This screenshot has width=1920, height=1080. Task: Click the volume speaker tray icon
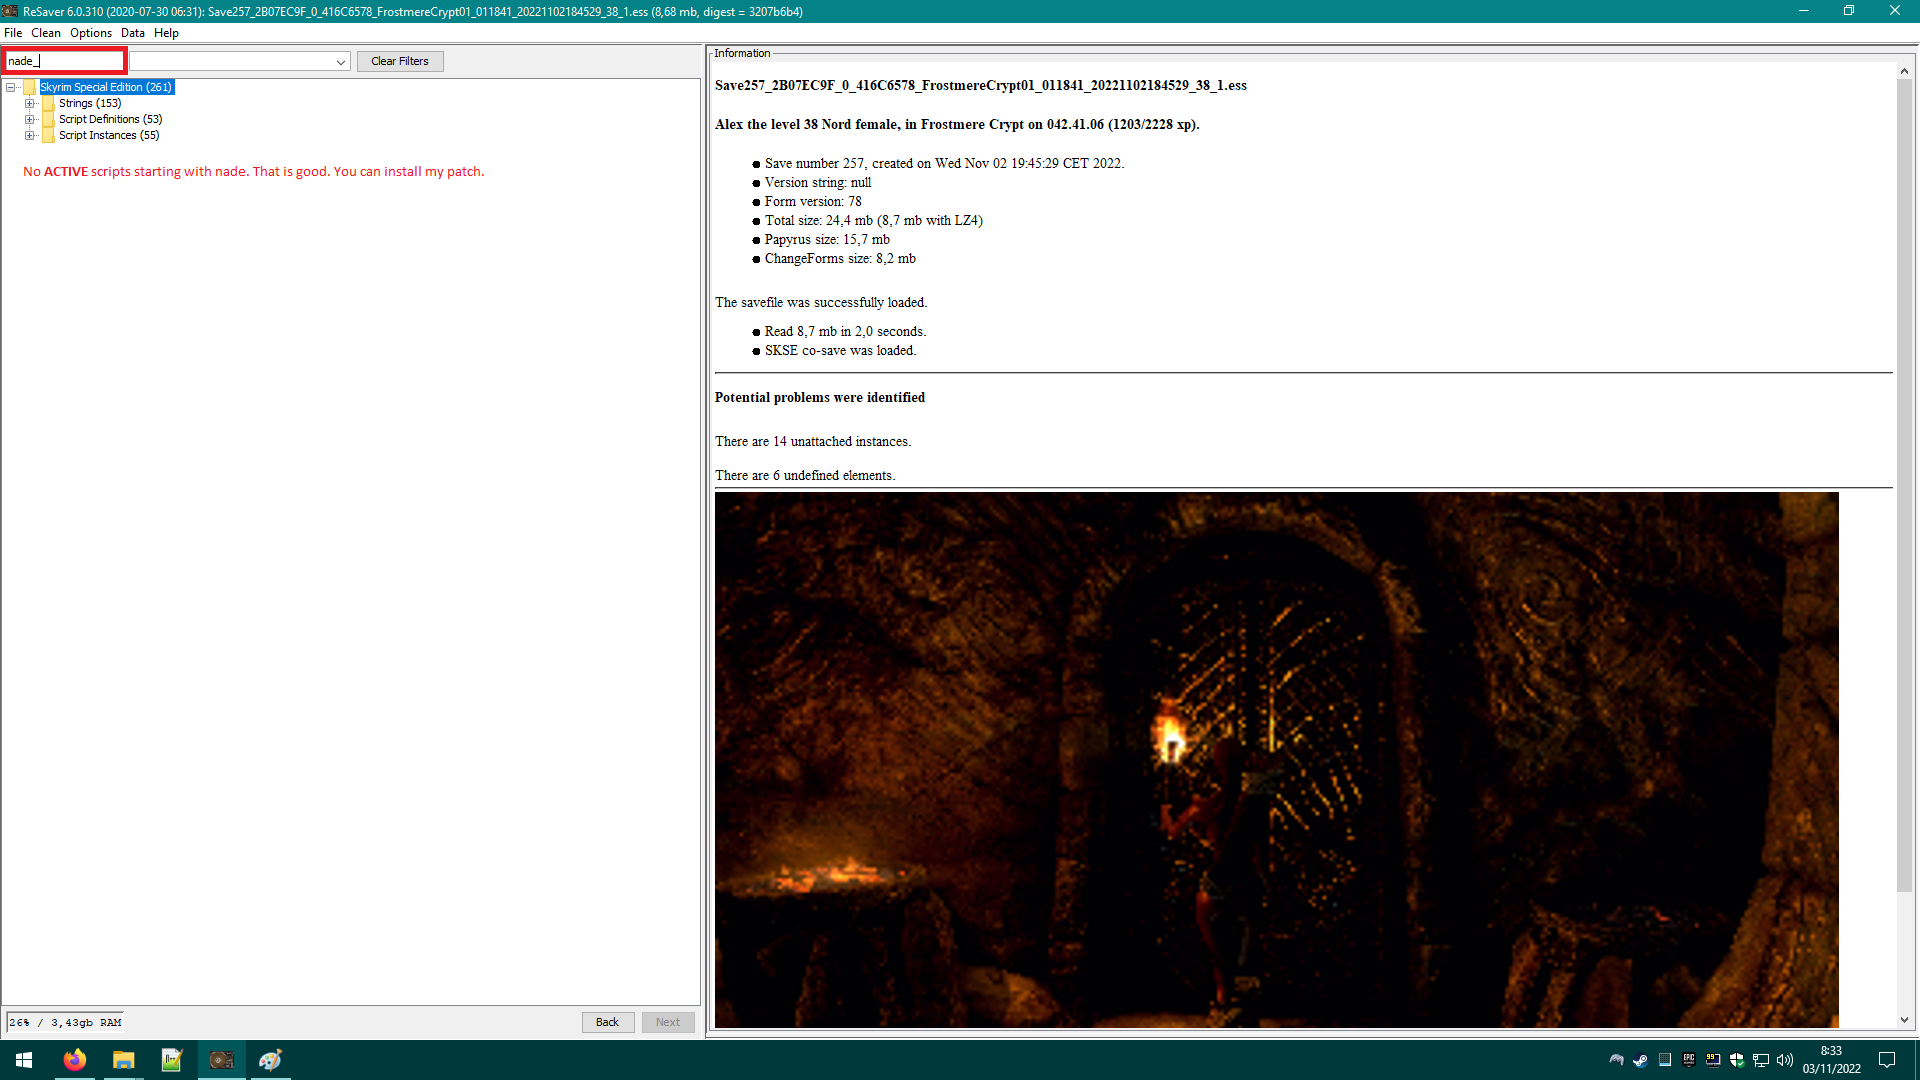(x=1785, y=1060)
